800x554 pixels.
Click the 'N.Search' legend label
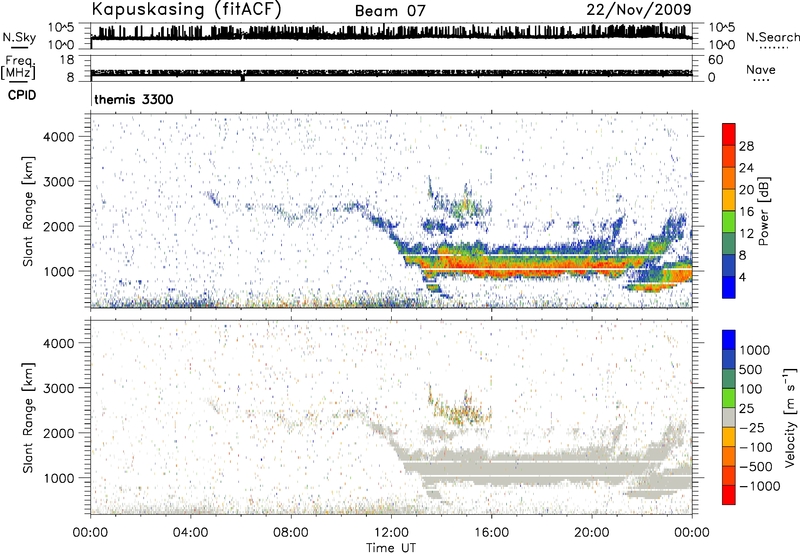point(772,37)
